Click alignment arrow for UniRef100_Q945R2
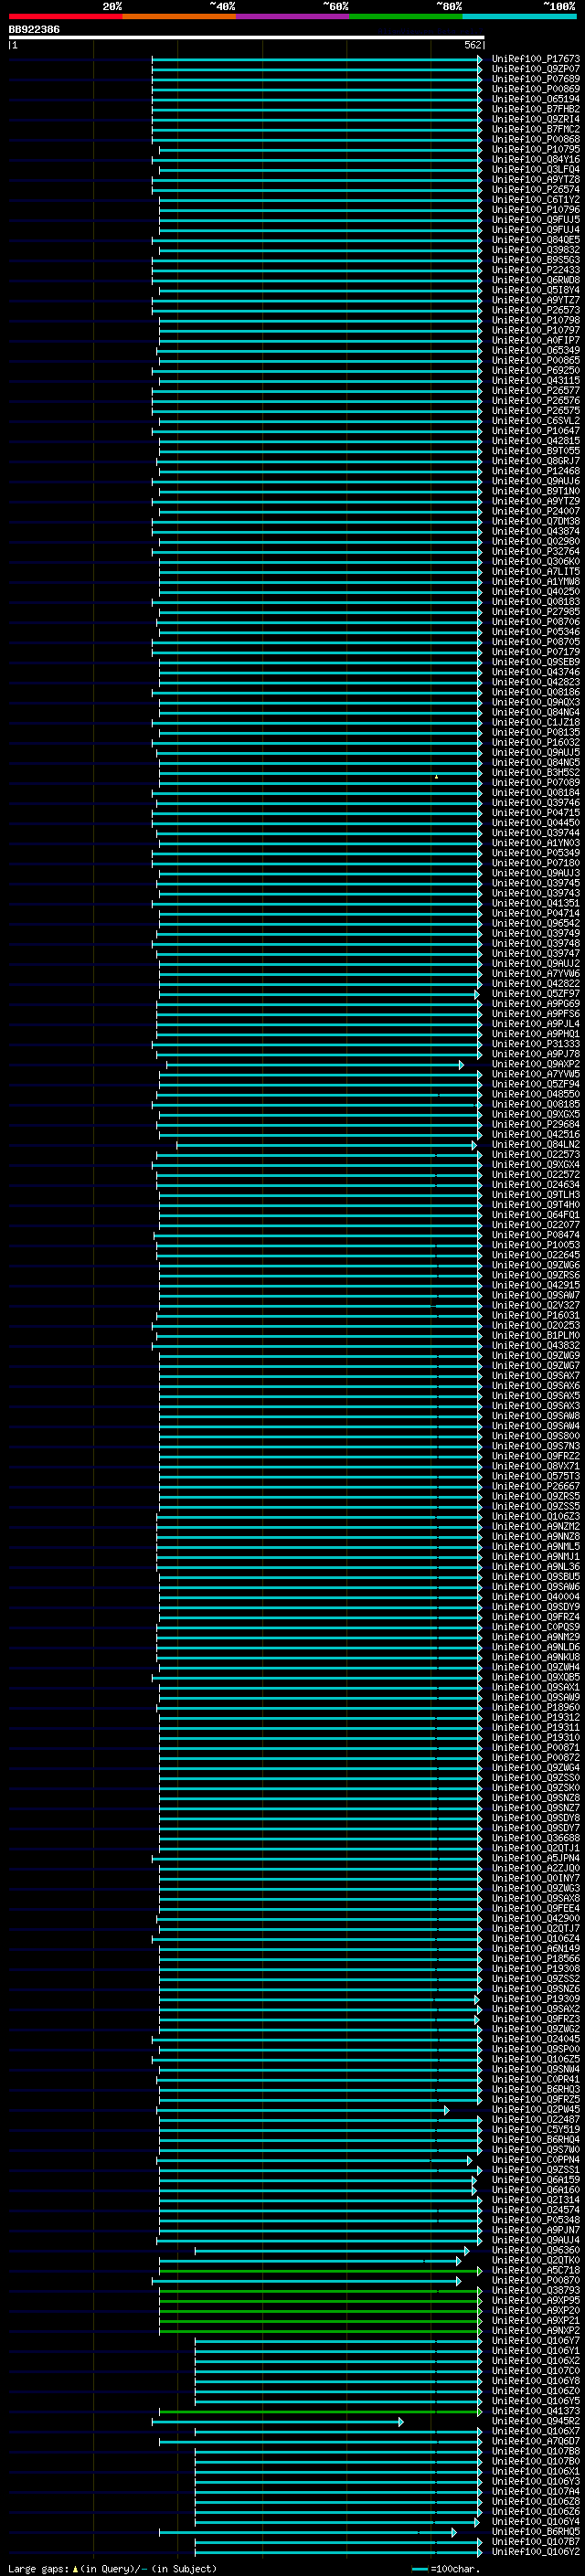Screen dimensions: 585x2576 point(400,2421)
